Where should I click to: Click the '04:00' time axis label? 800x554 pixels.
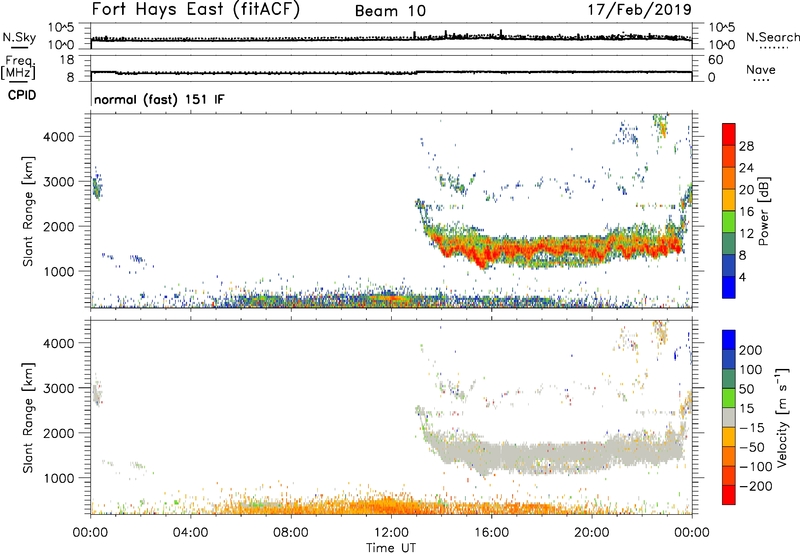(x=191, y=533)
